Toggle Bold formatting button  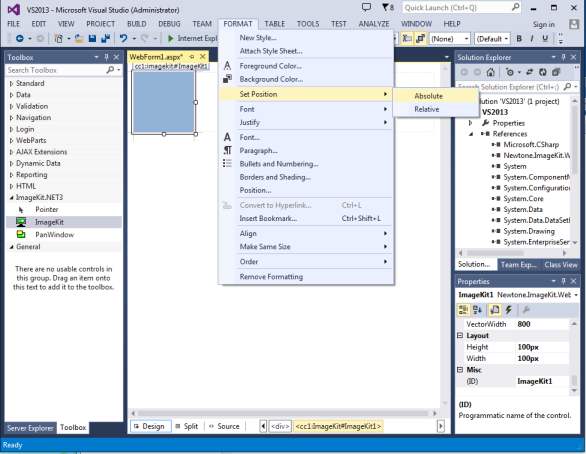coord(519,38)
